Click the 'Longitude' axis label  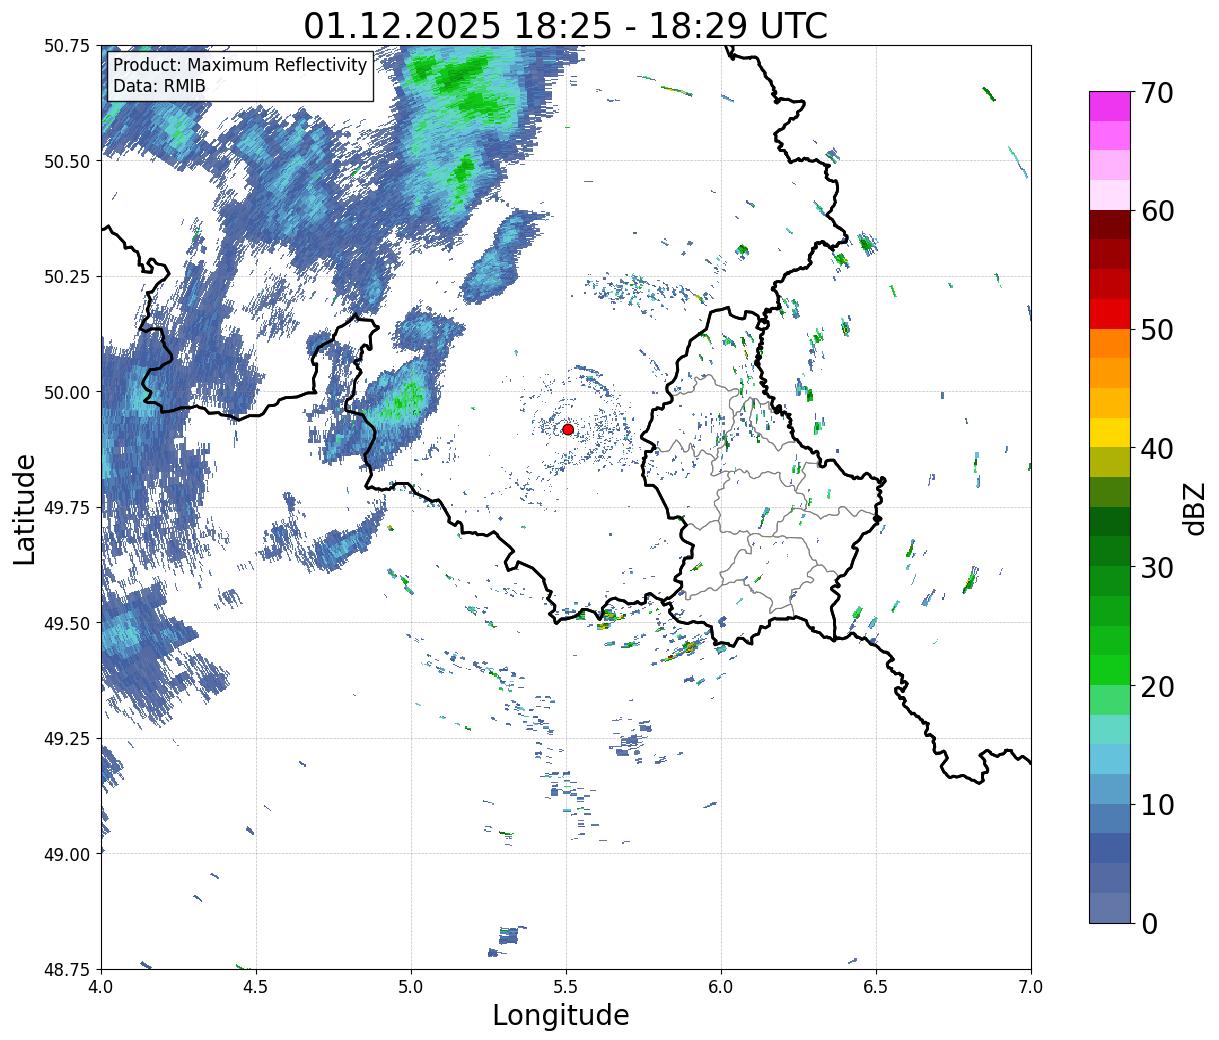coord(561,1015)
